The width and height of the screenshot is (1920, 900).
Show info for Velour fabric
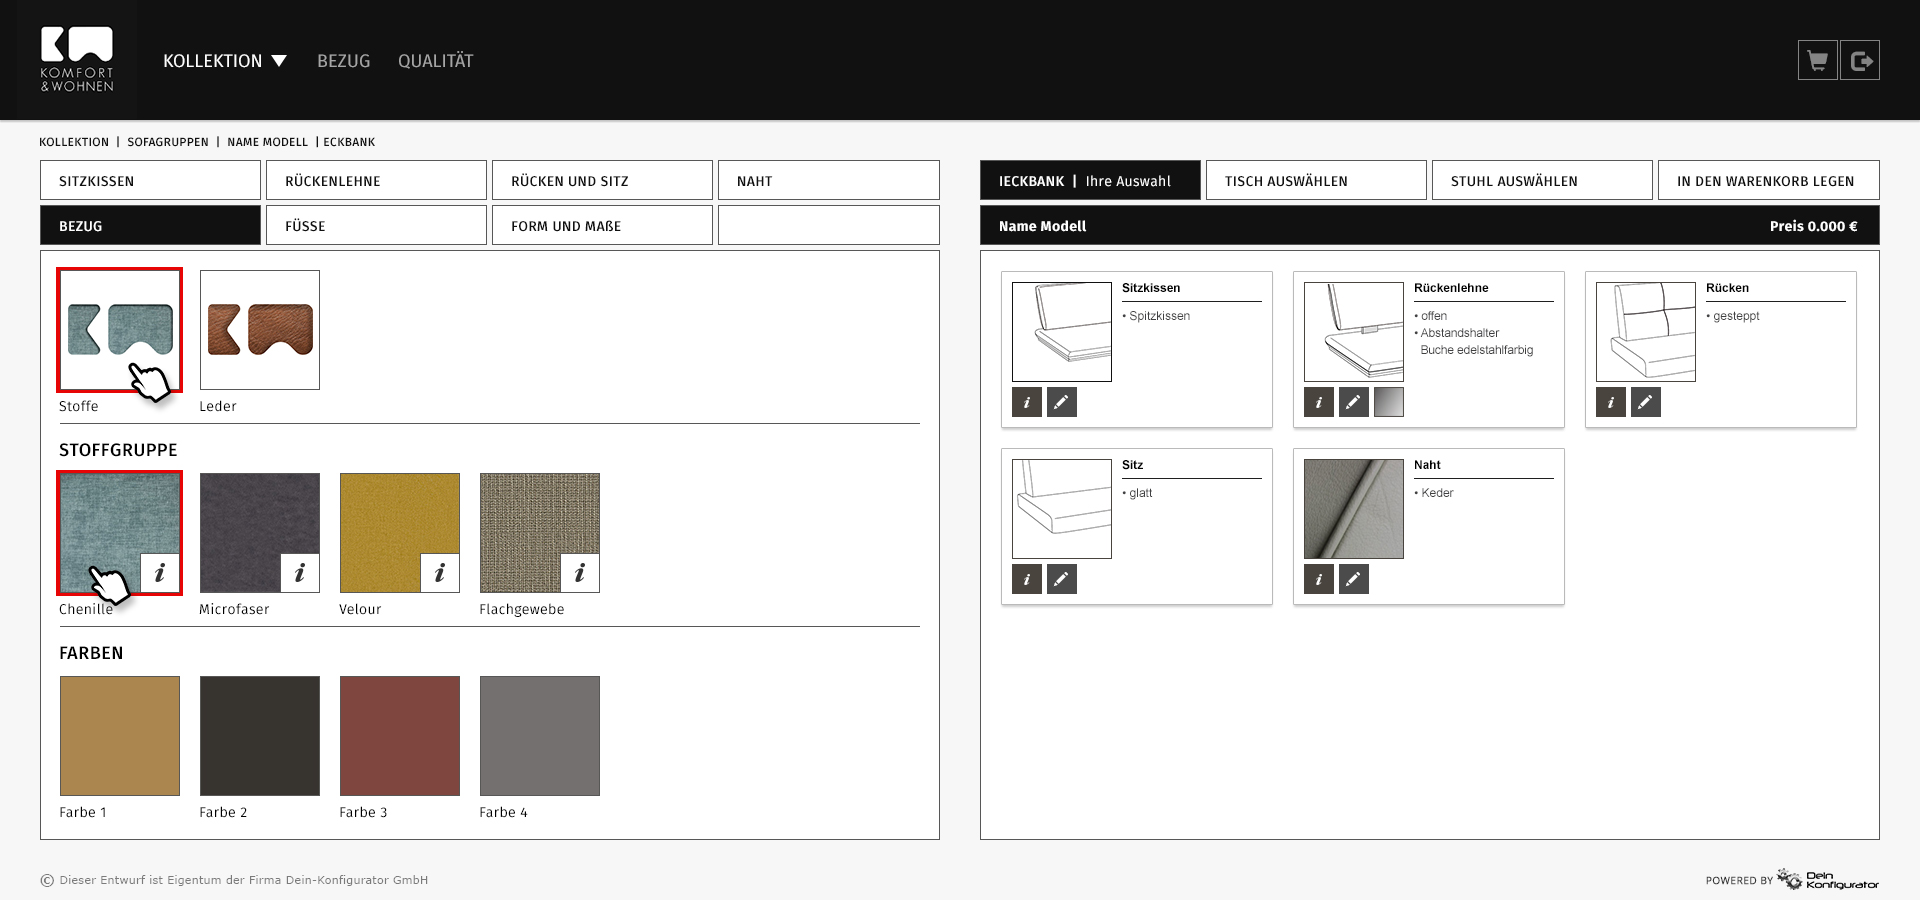point(440,573)
